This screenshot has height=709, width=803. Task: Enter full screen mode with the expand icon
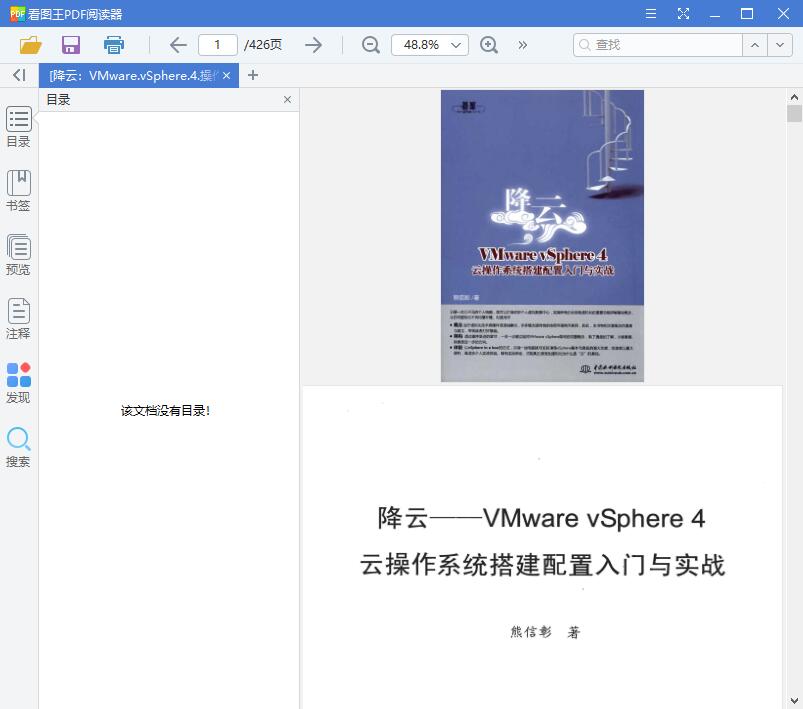pos(683,14)
